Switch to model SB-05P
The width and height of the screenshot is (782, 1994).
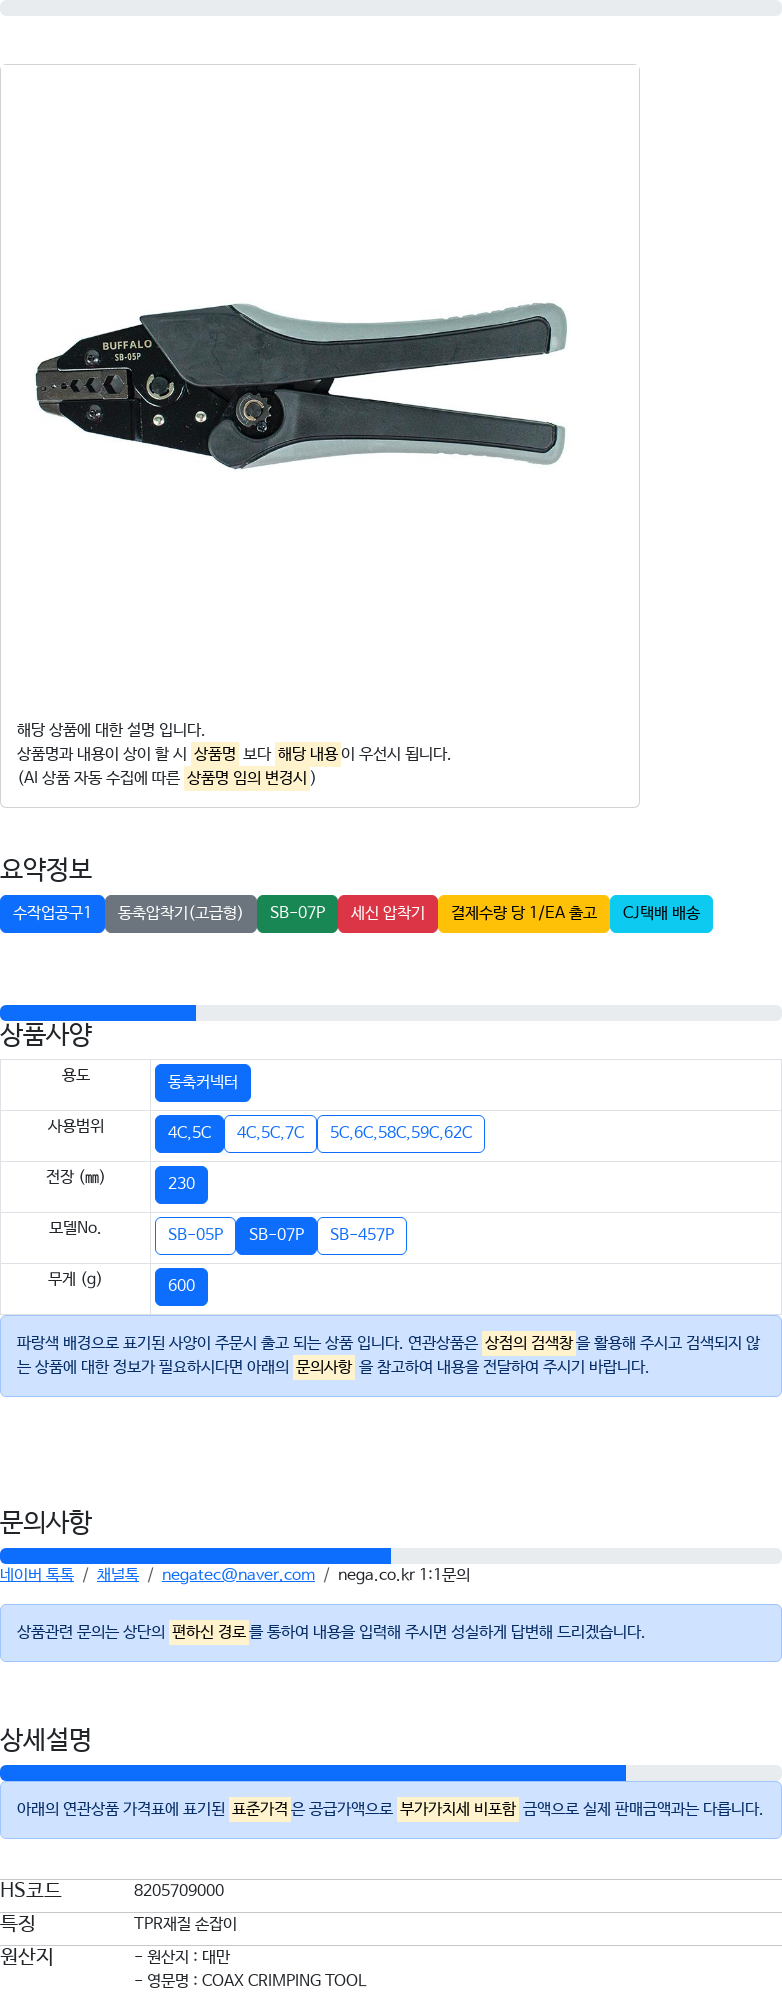[195, 1236]
